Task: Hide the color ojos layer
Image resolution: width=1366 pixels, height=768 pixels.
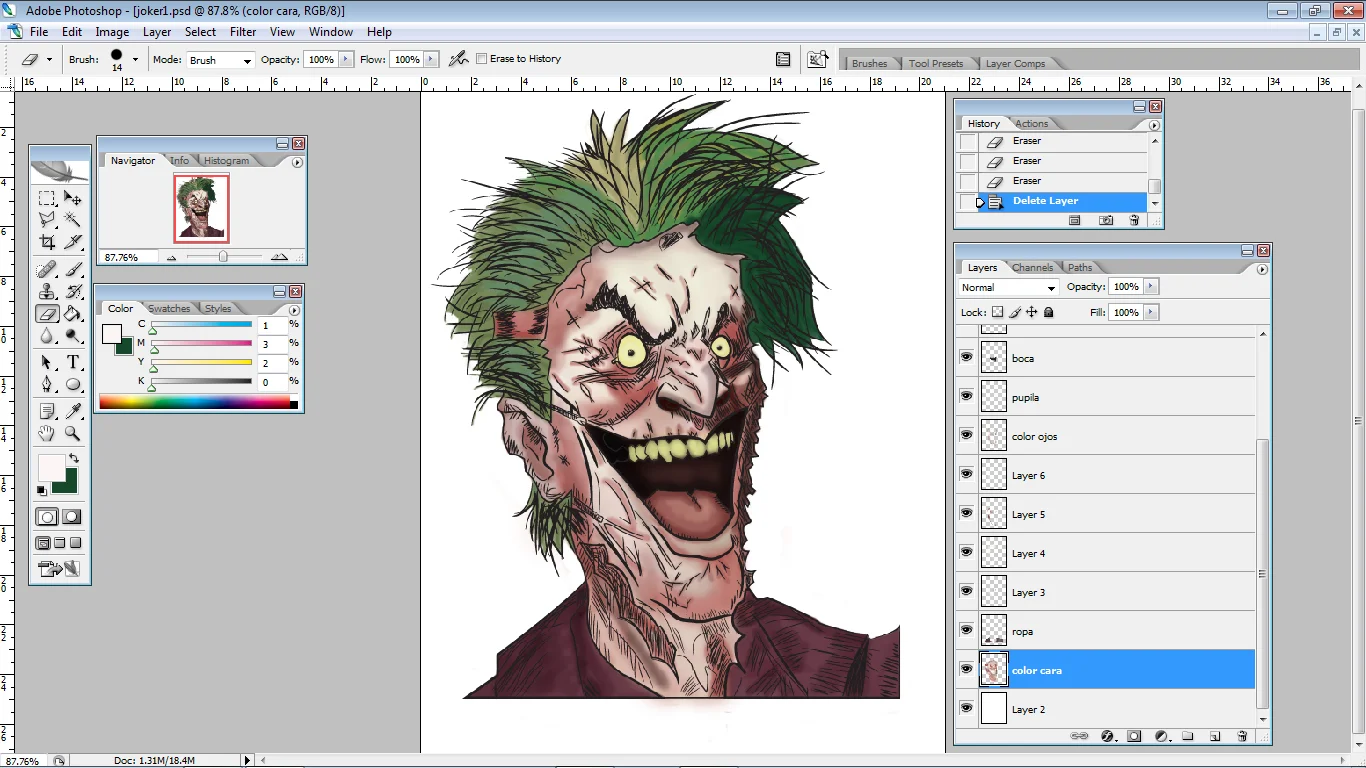Action: 966,435
